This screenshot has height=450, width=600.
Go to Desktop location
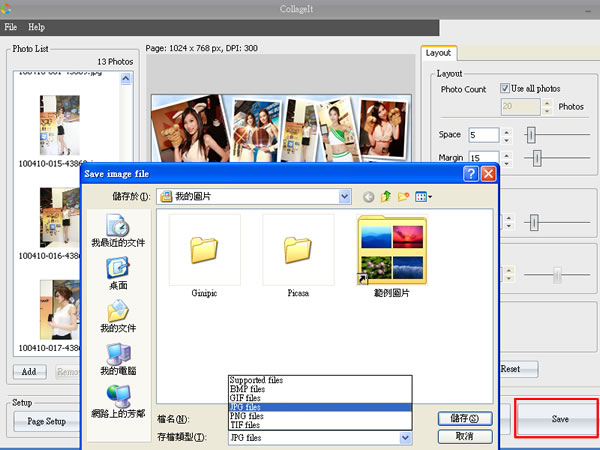(118, 274)
